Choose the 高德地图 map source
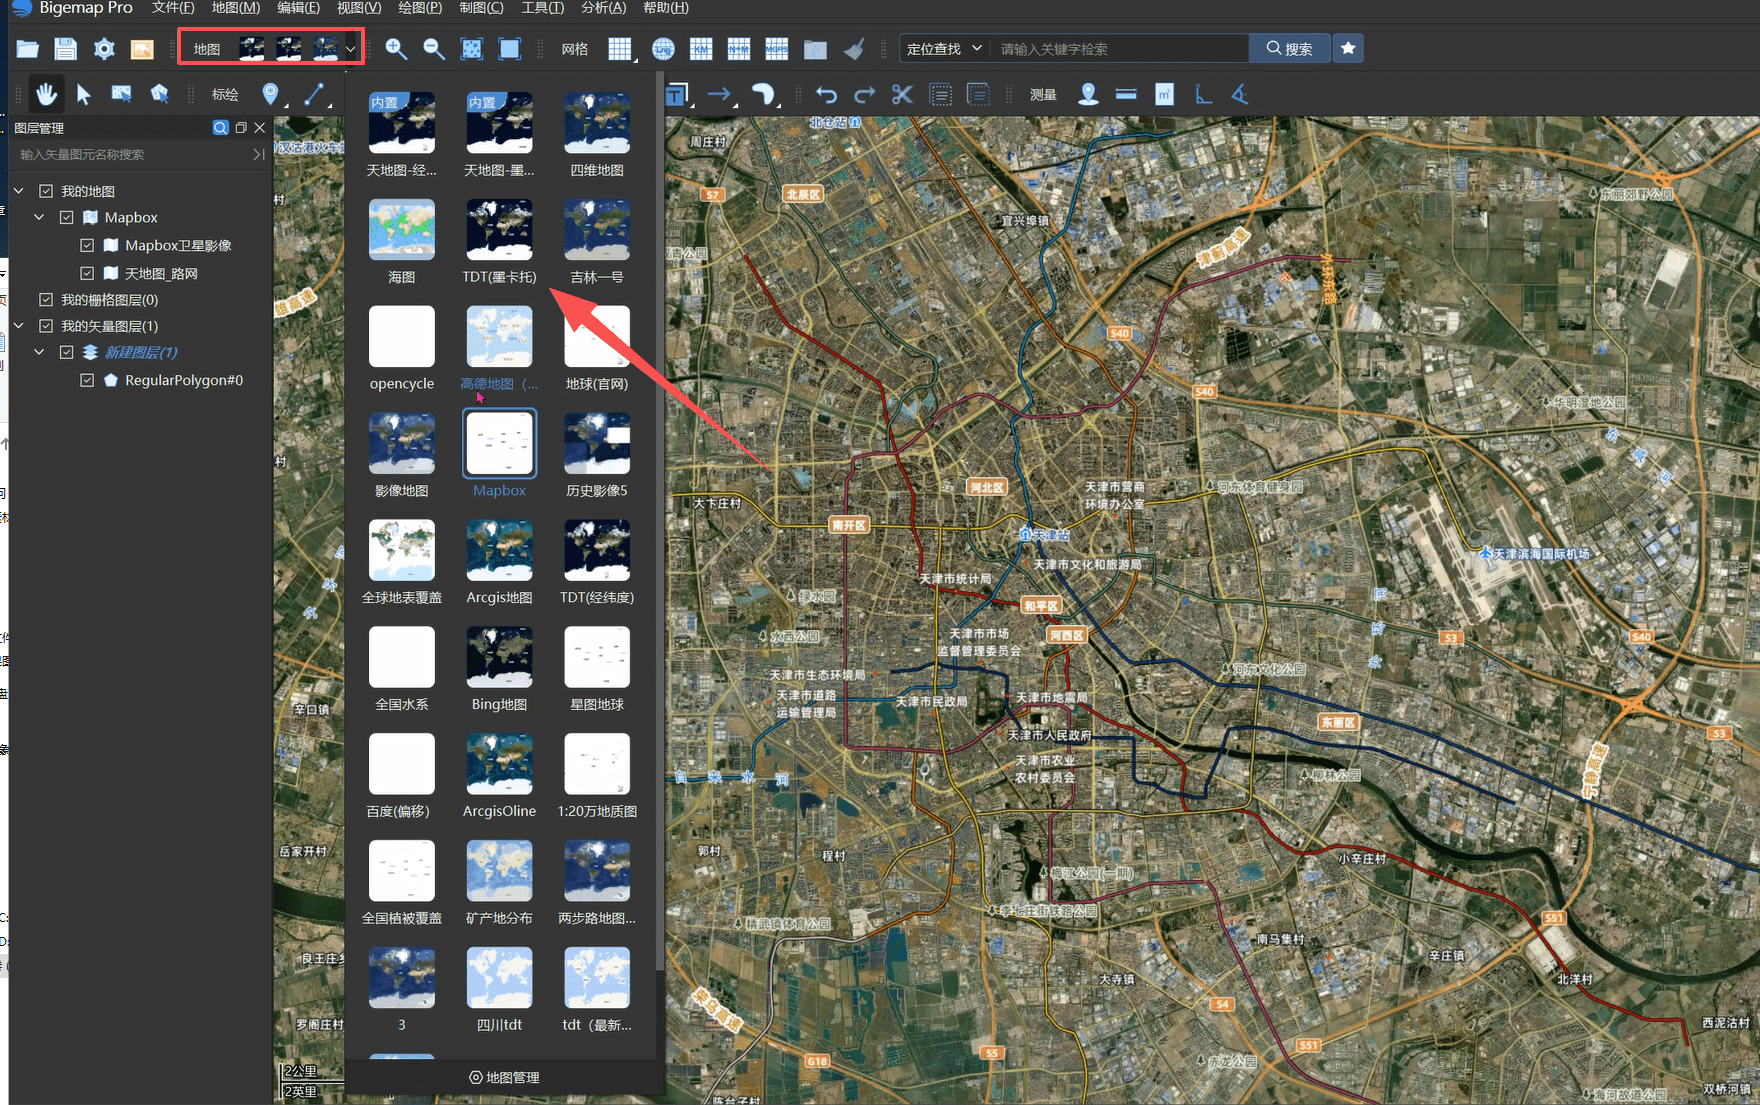Screen dimensions: 1760x1105 point(499,348)
